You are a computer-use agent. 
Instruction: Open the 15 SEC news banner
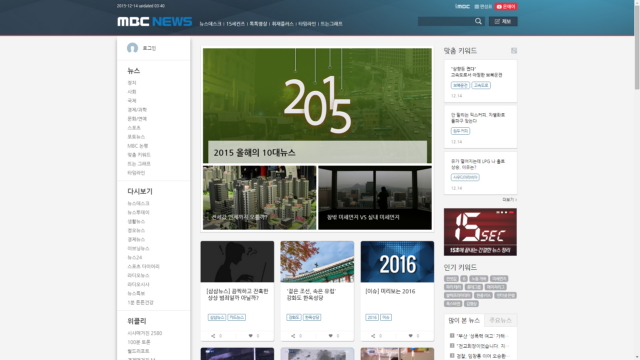pyautogui.click(x=480, y=232)
